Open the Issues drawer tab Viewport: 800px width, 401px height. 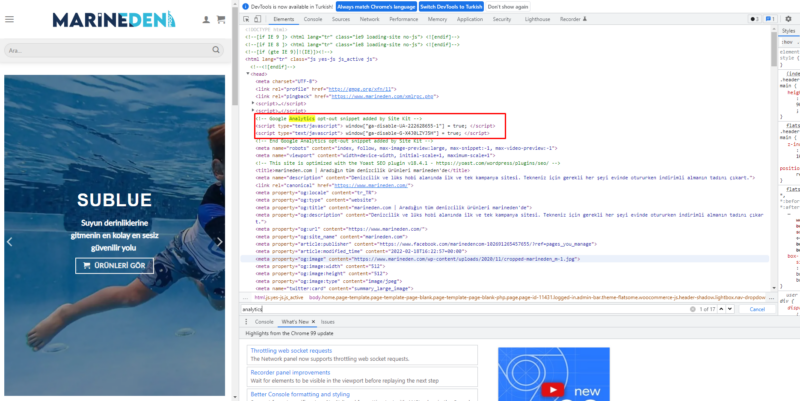coord(328,322)
